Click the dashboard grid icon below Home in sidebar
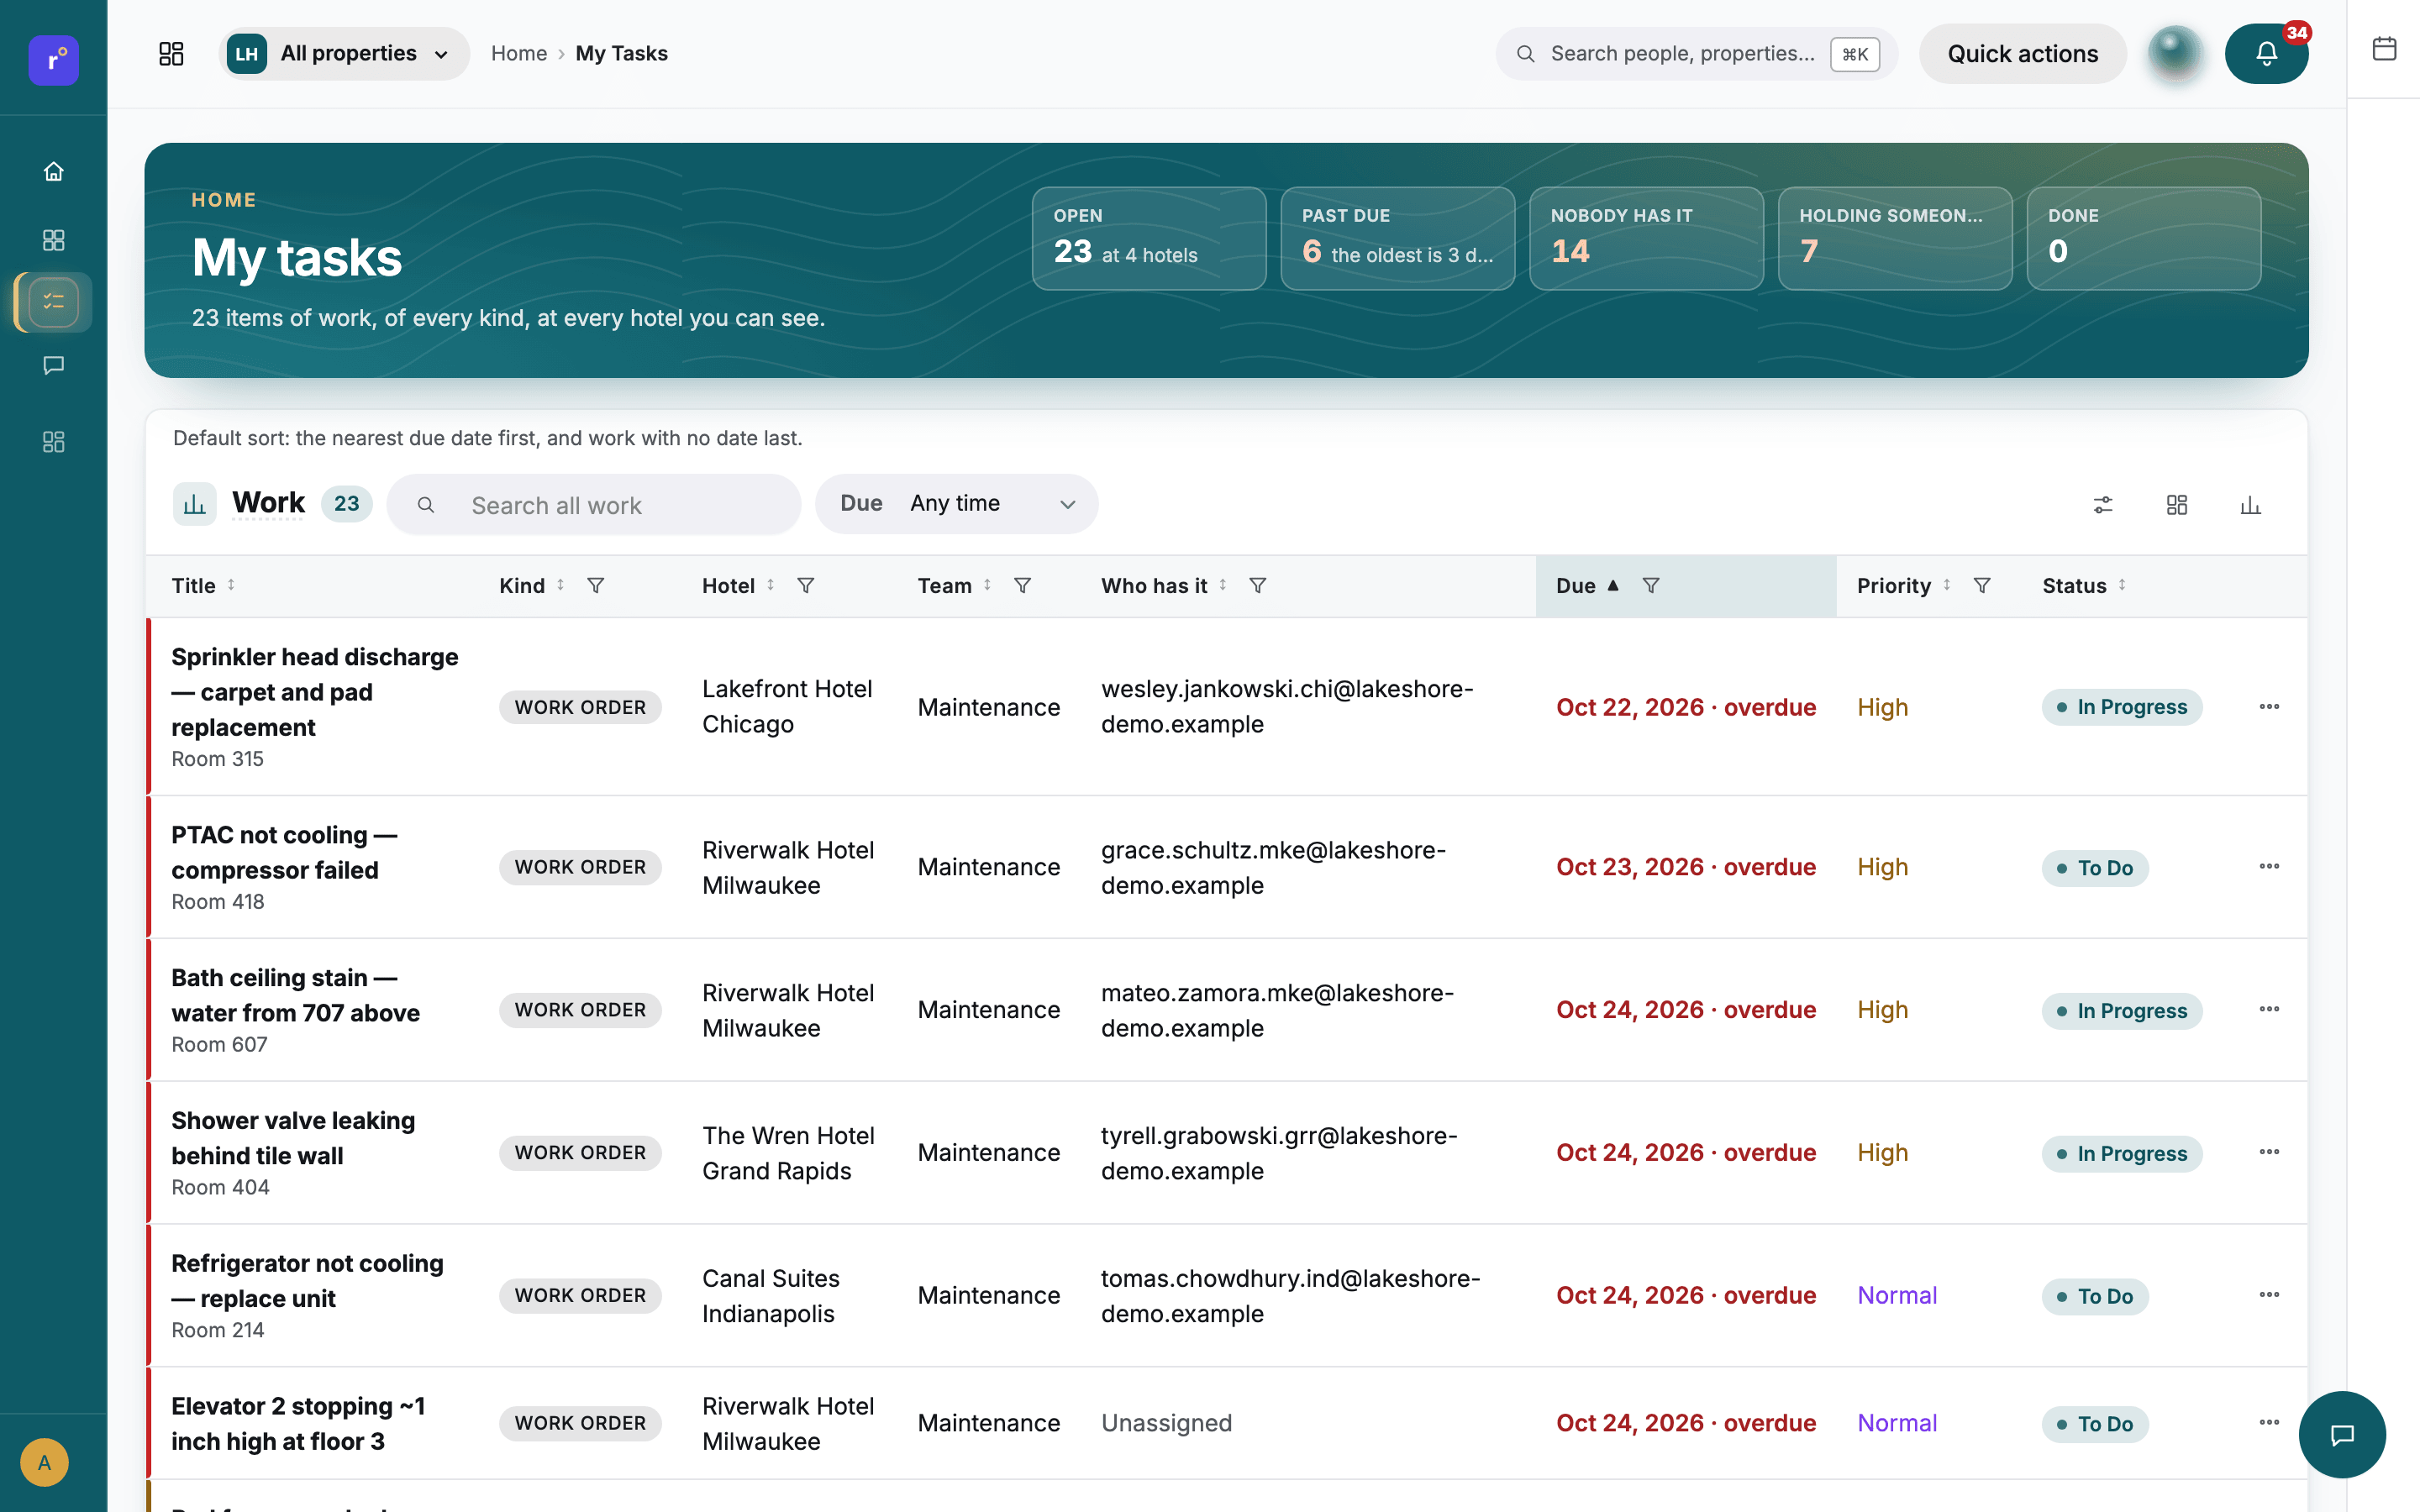 [54, 240]
